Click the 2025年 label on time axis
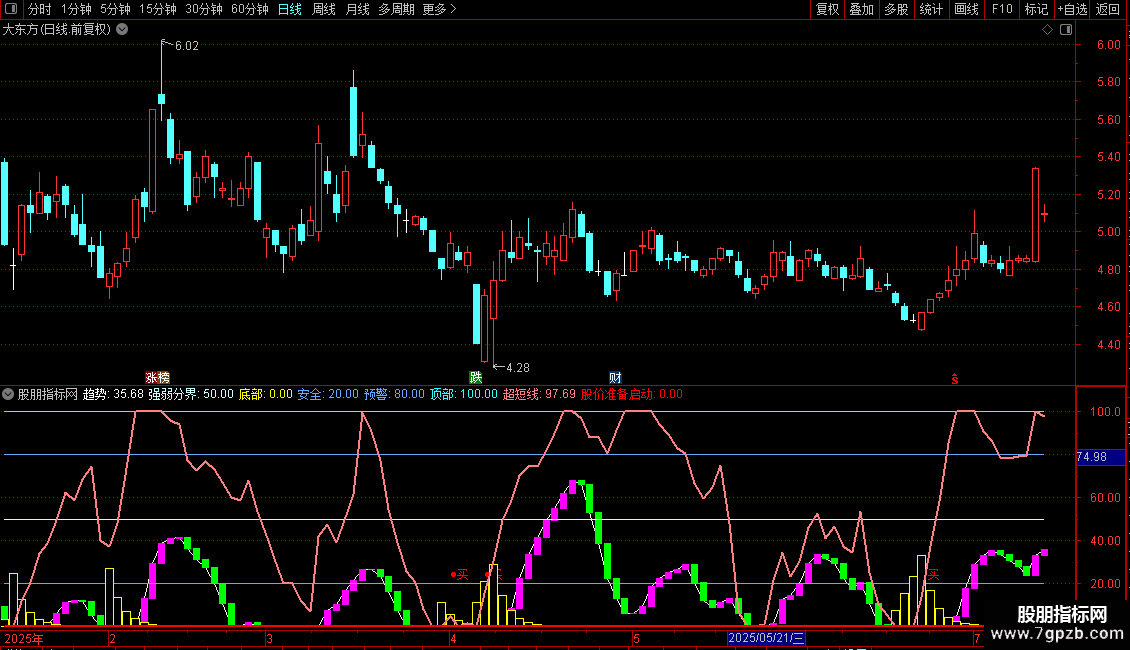Screen dimensions: 1130x650 [x=24, y=638]
